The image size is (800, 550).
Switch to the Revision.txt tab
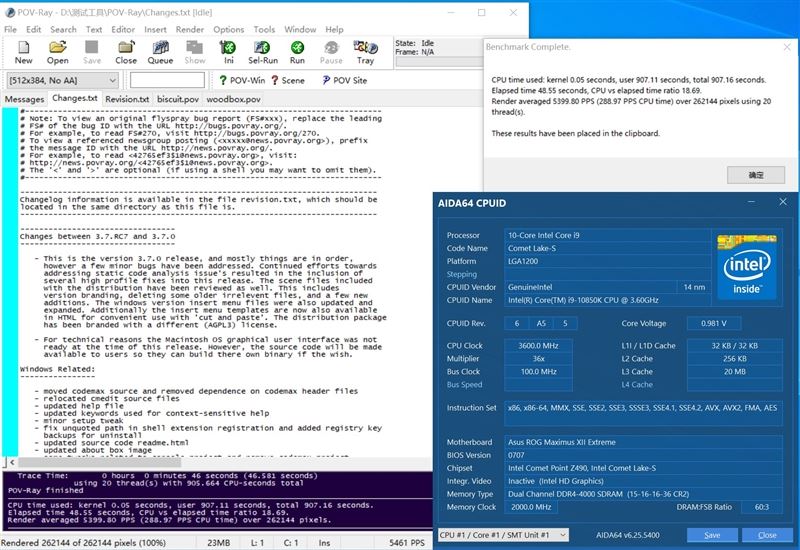coord(127,99)
